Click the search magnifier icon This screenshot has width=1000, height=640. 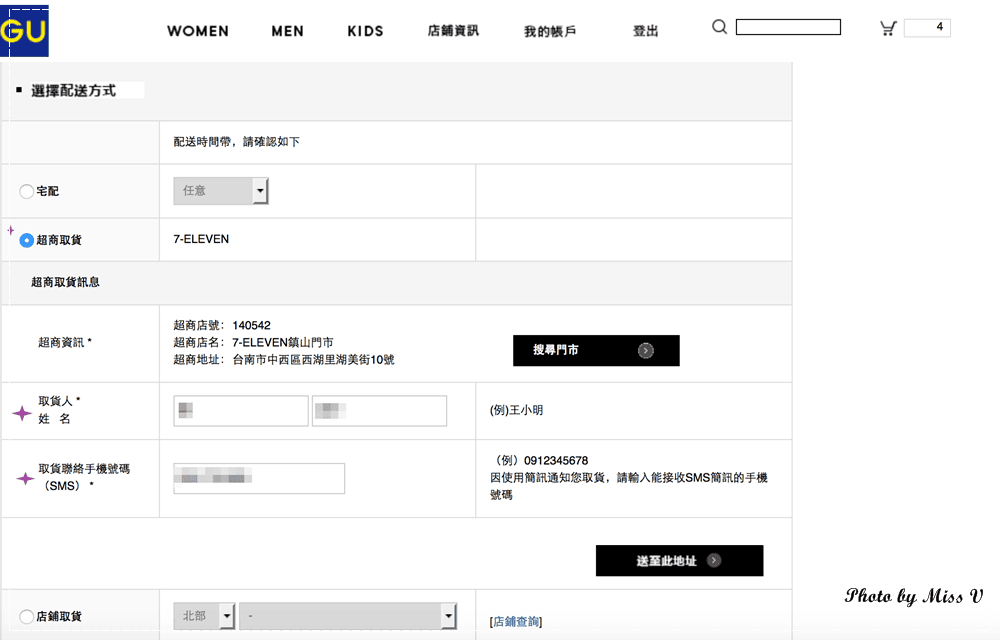719,27
